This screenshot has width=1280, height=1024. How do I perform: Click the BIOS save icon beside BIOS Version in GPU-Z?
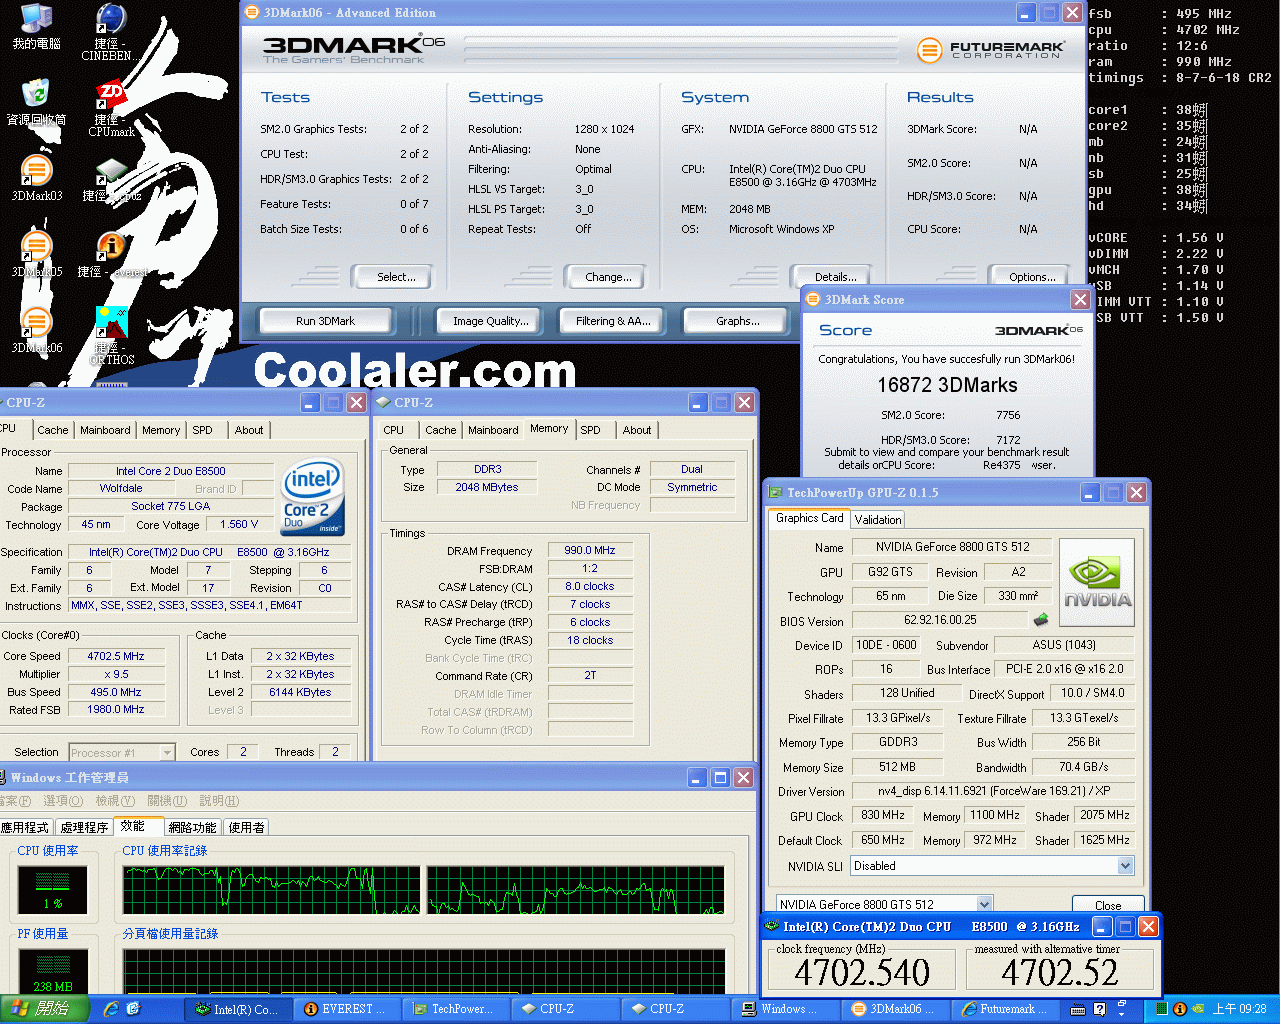1041,620
